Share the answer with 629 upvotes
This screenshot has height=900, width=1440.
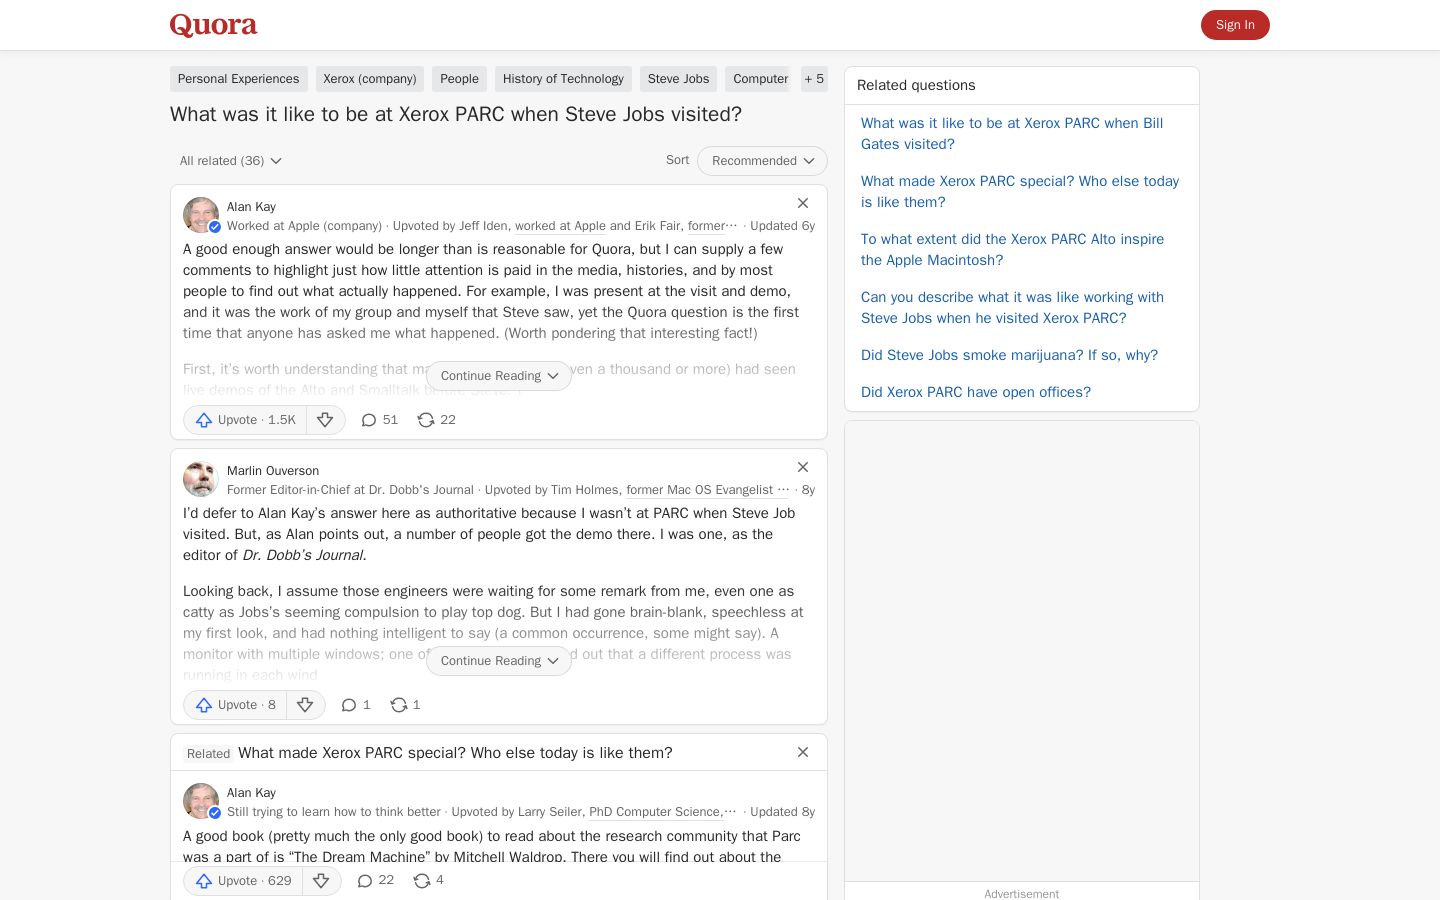click(x=428, y=881)
